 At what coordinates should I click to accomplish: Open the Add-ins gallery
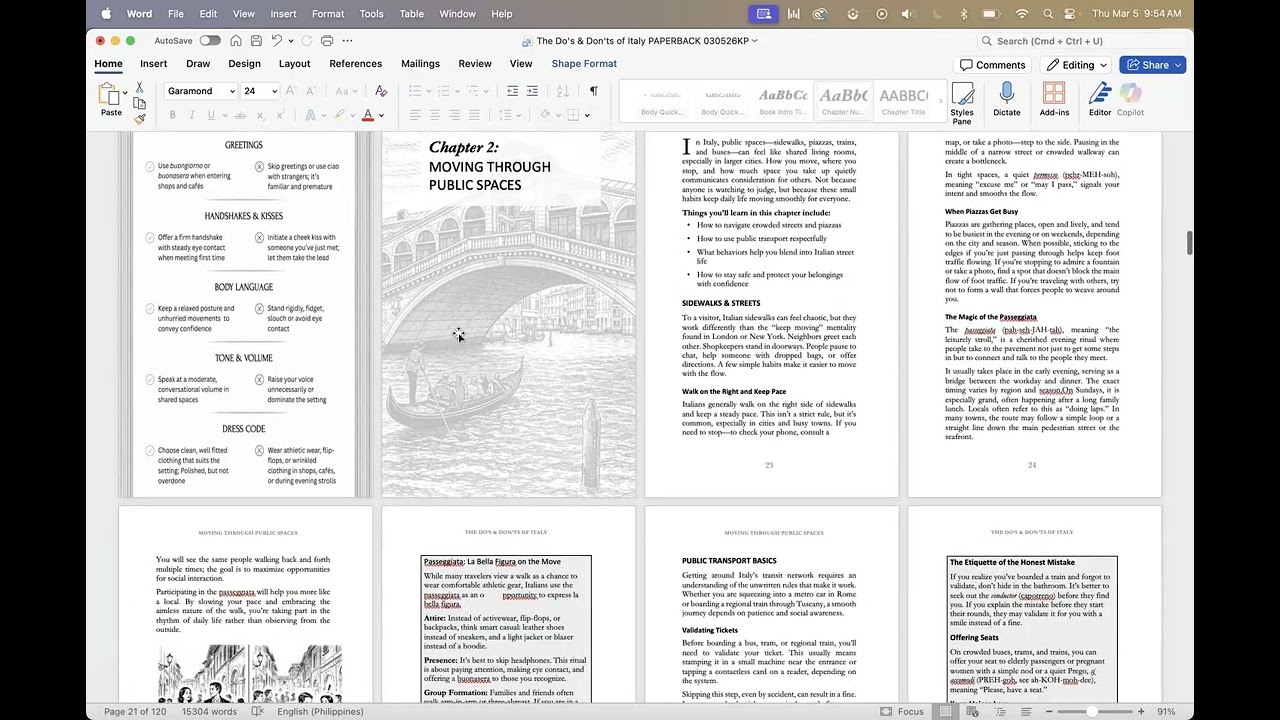pos(1054,100)
